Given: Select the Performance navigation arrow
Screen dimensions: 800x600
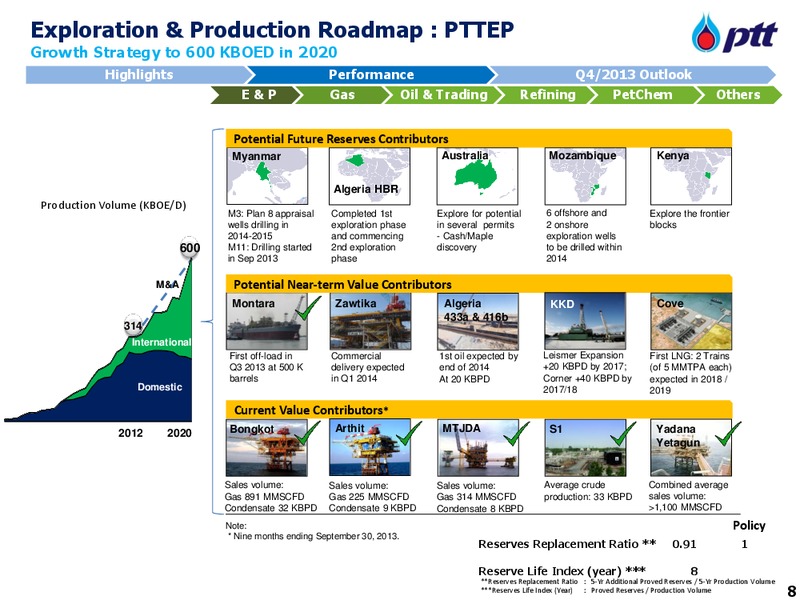Looking at the screenshot, I should coord(371,74).
